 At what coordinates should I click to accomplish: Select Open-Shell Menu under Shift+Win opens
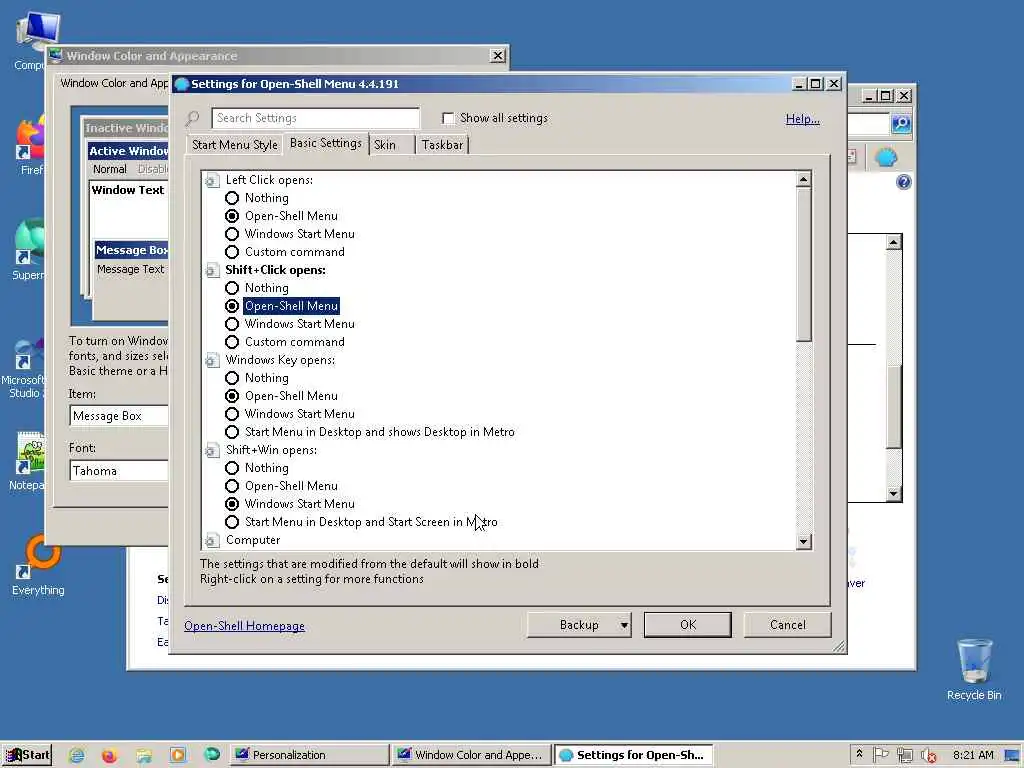(232, 486)
